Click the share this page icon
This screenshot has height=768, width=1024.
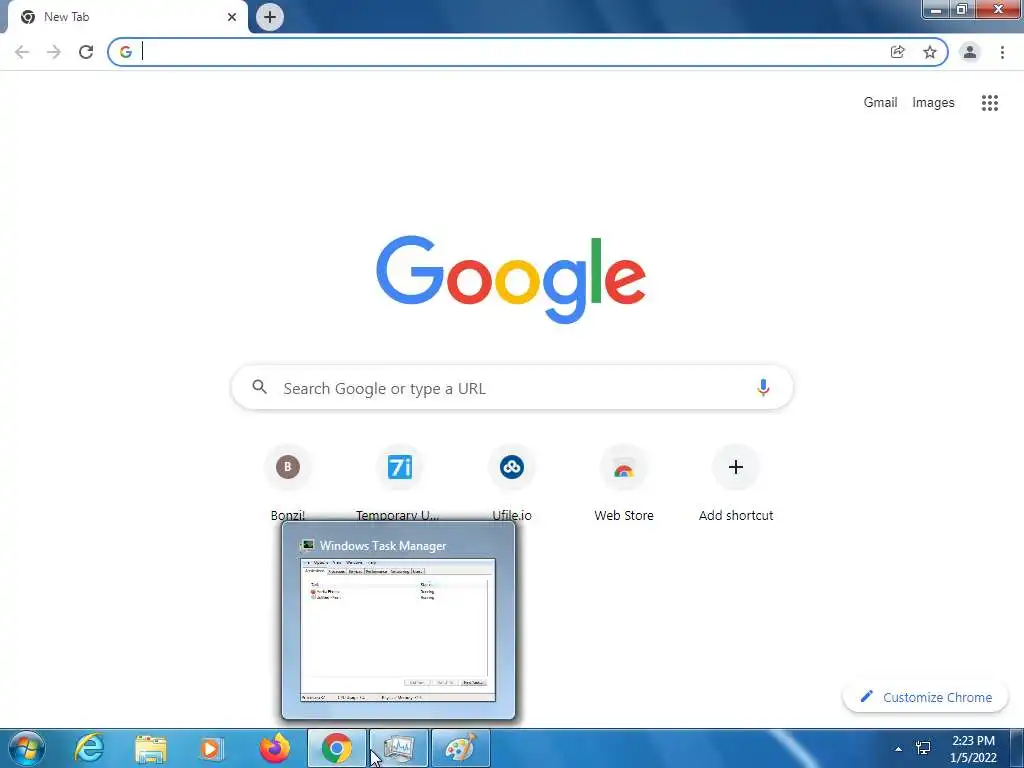(x=898, y=52)
